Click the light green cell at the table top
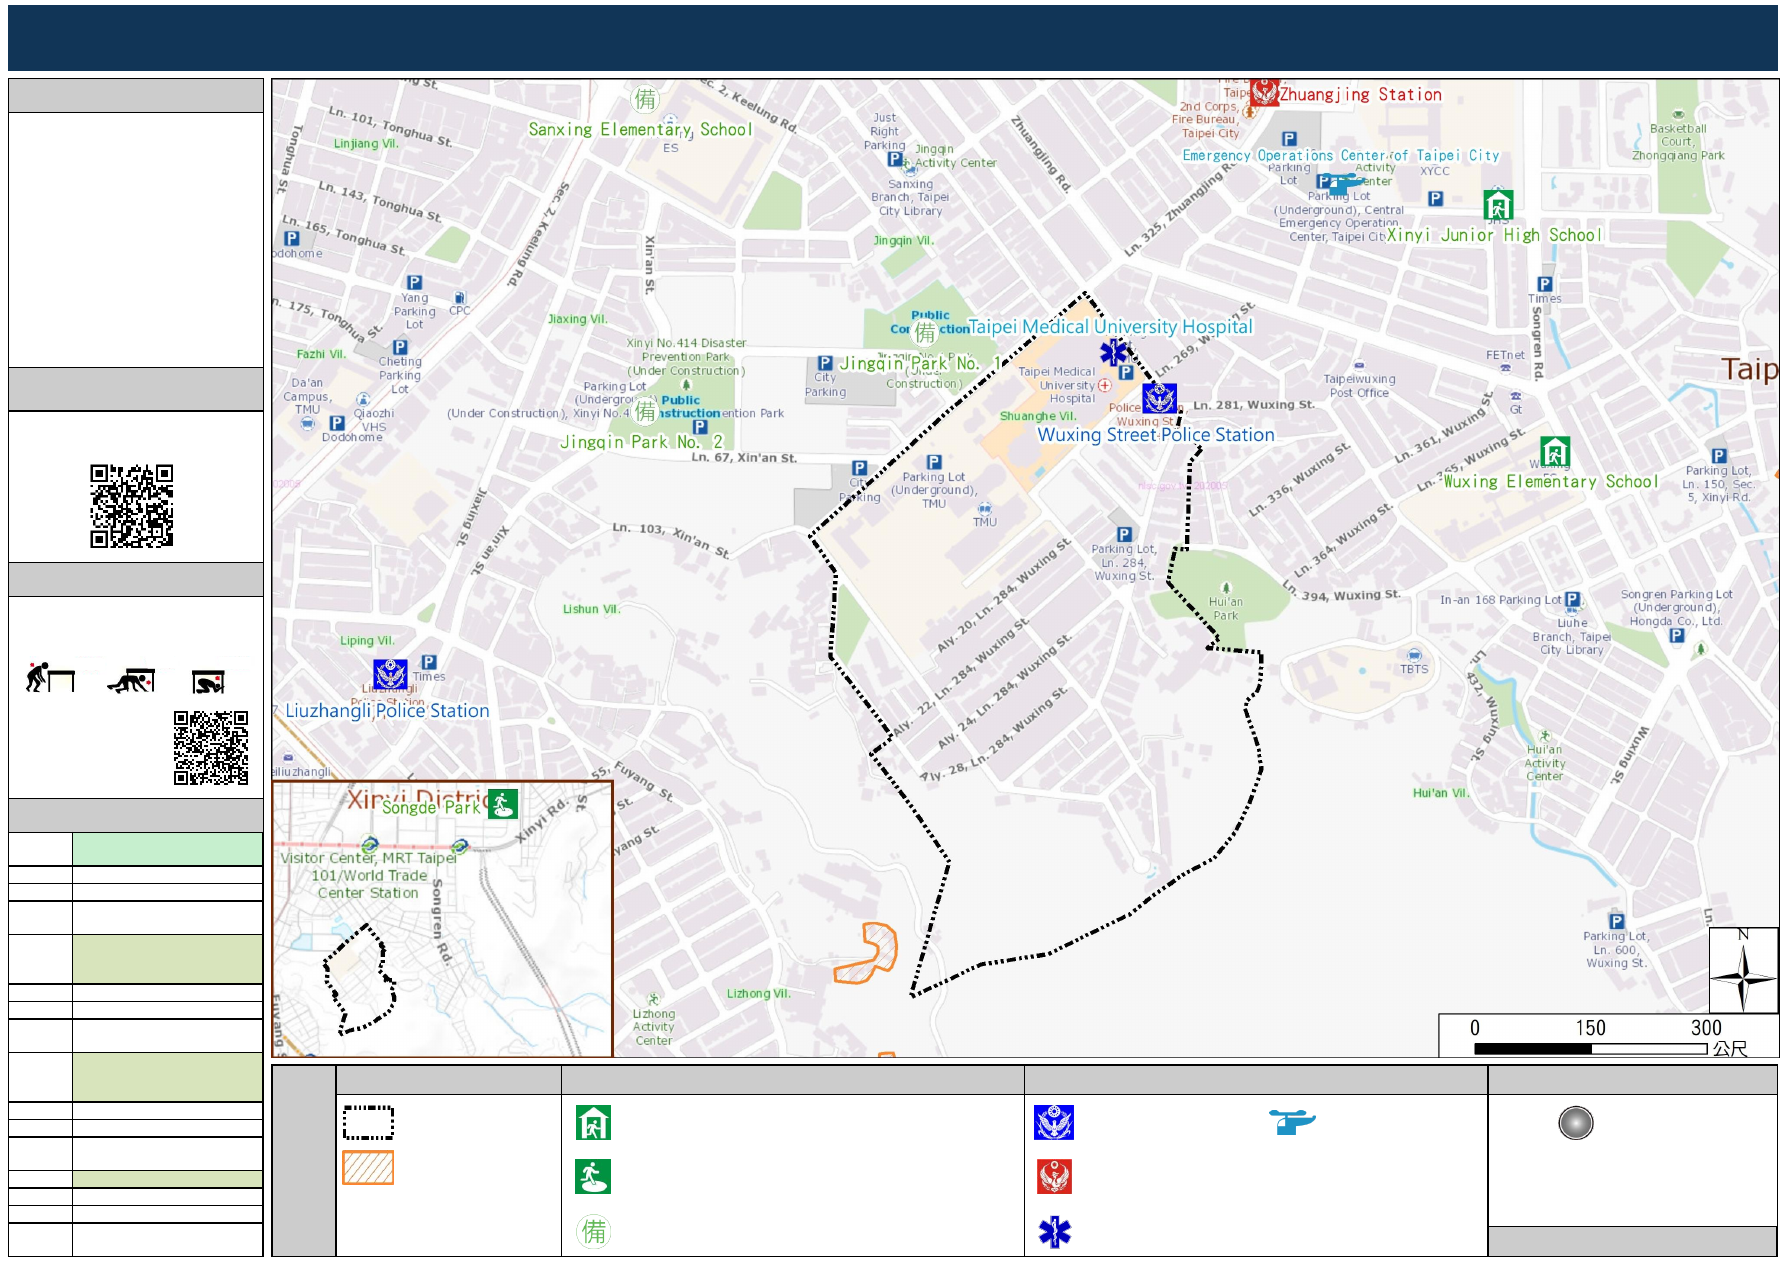 point(167,849)
